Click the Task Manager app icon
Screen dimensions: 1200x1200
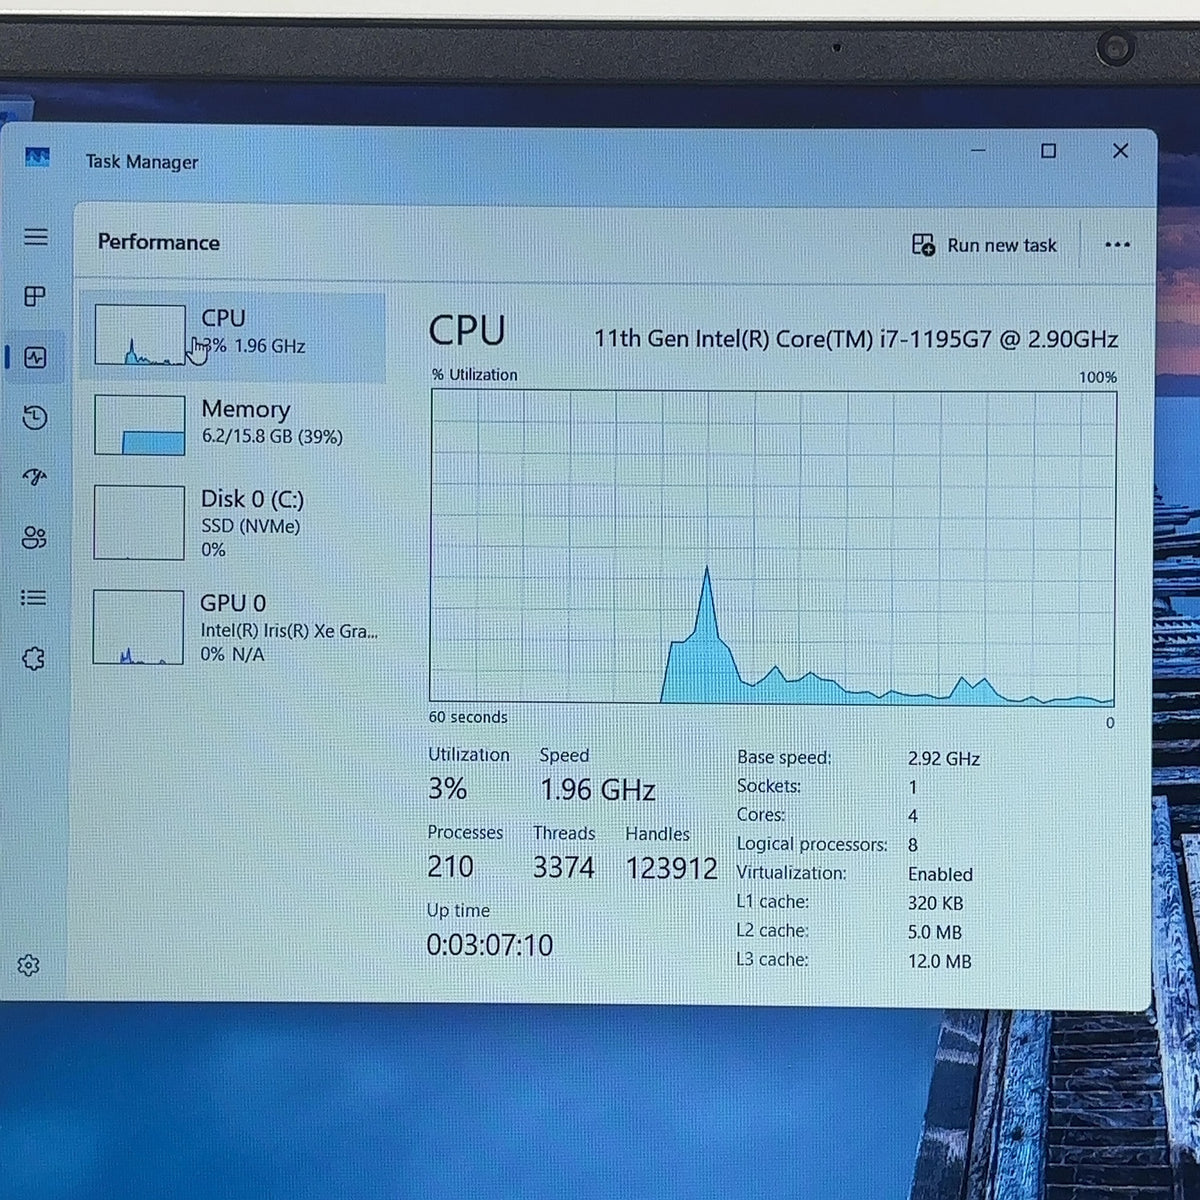tap(37, 158)
